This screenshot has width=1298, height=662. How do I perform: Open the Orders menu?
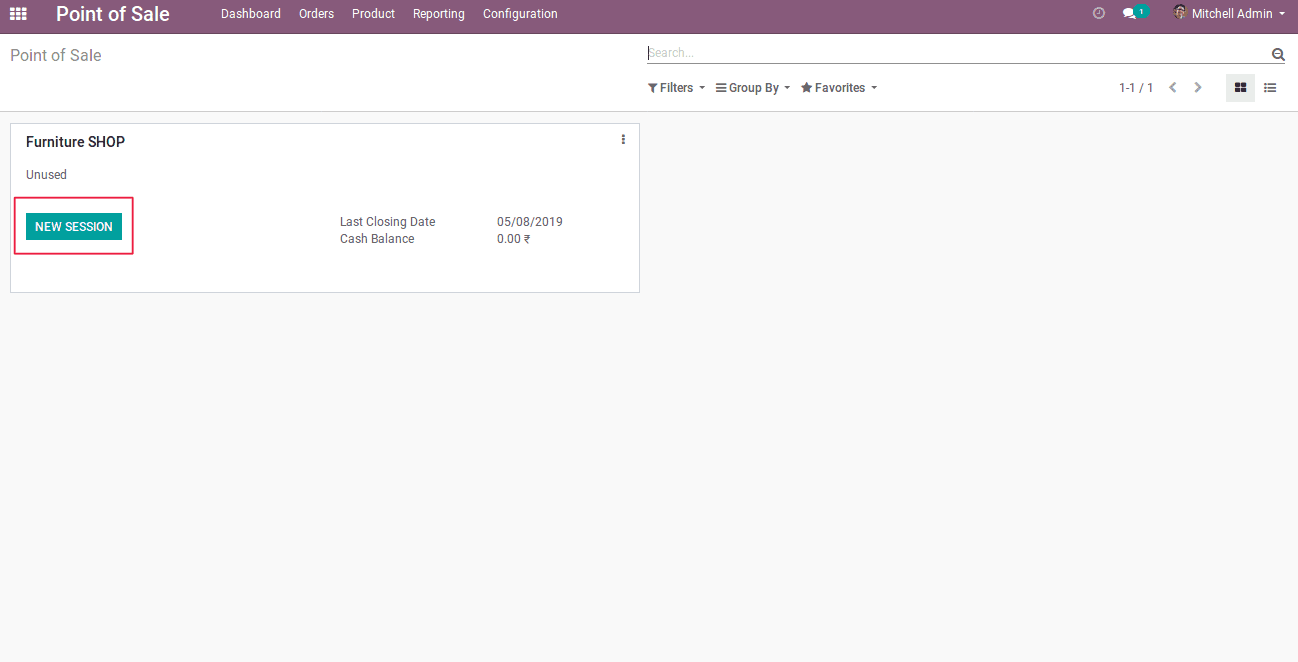point(316,14)
